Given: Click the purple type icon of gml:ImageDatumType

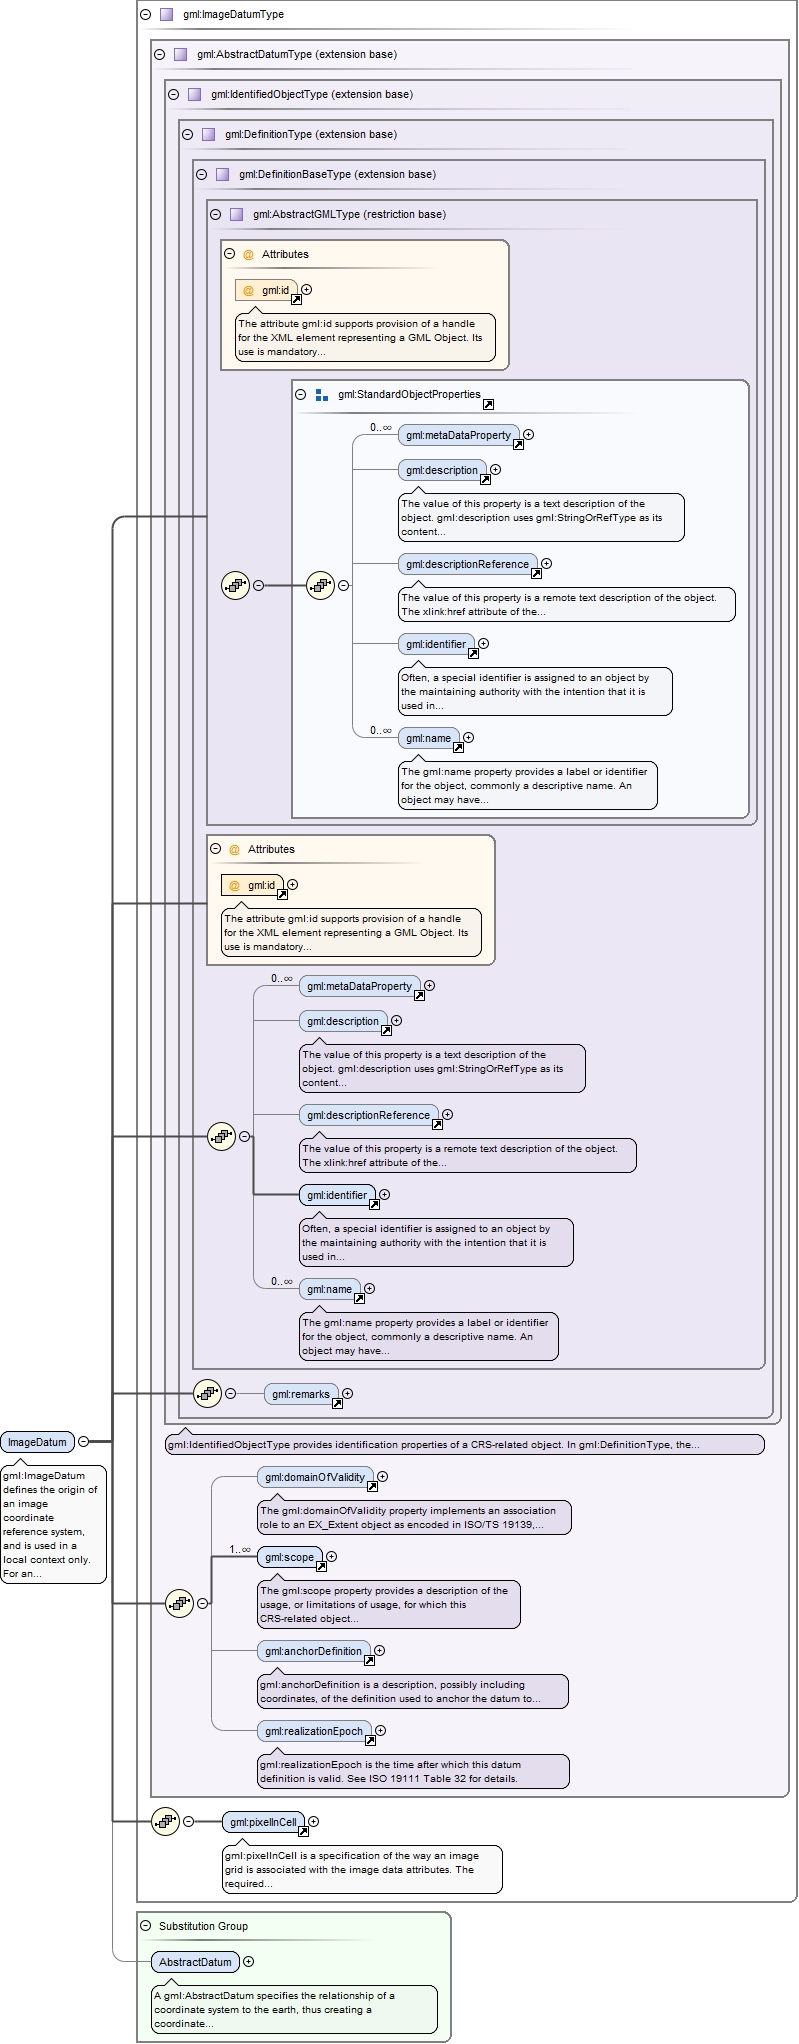Looking at the screenshot, I should tap(166, 14).
